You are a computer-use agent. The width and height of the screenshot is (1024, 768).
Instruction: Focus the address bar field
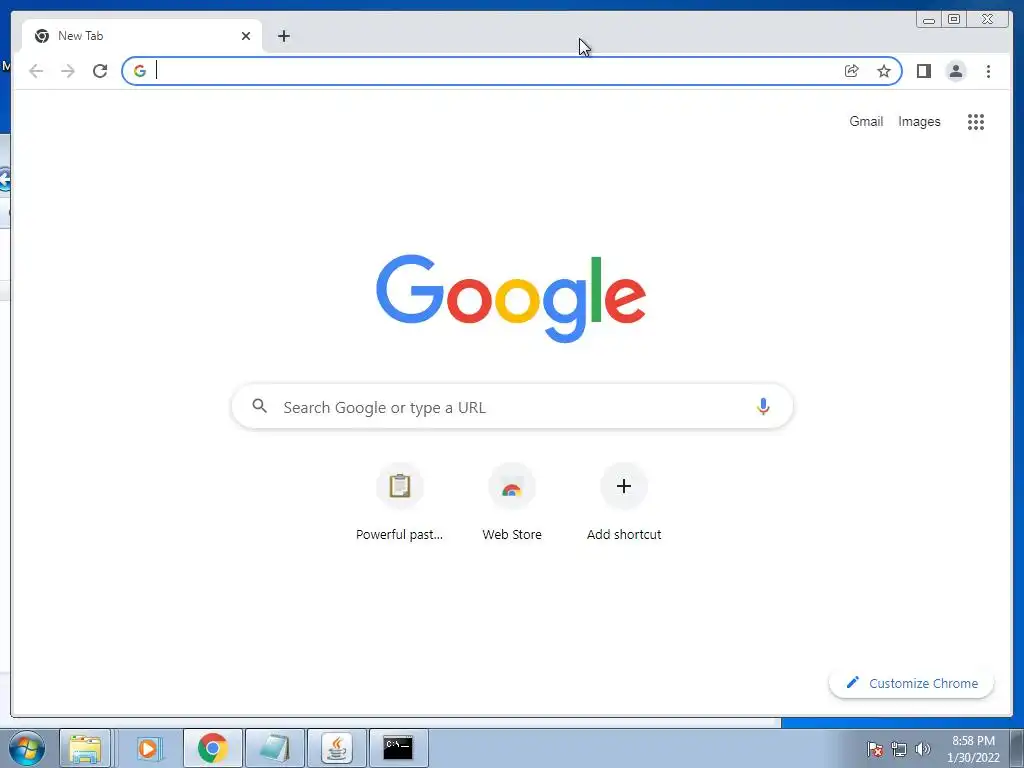coord(512,71)
